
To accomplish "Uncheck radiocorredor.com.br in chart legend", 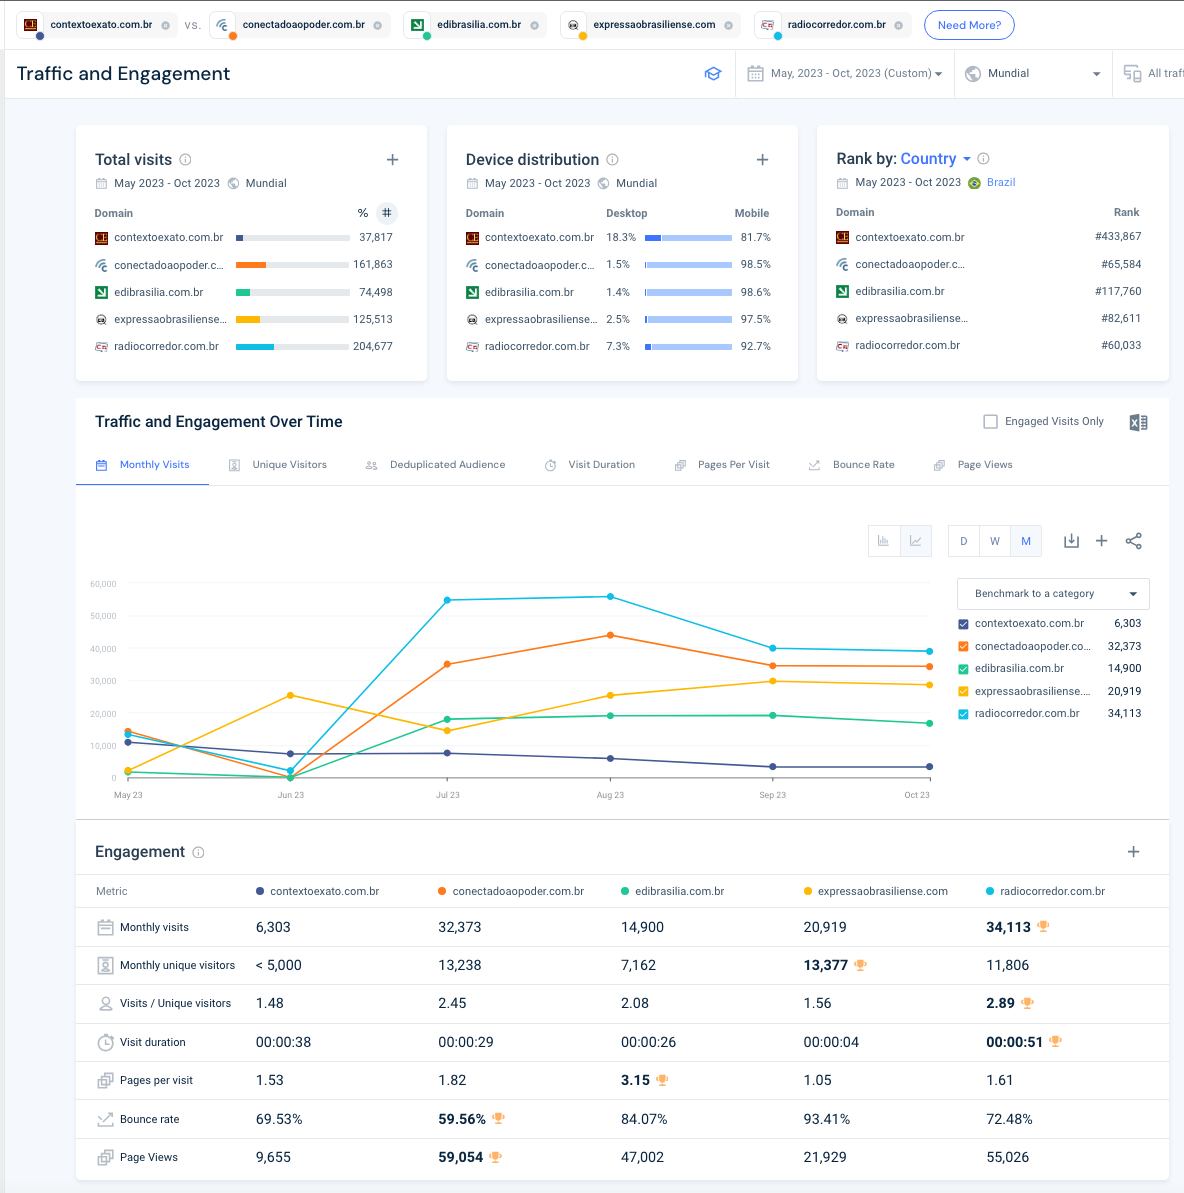I will [964, 714].
